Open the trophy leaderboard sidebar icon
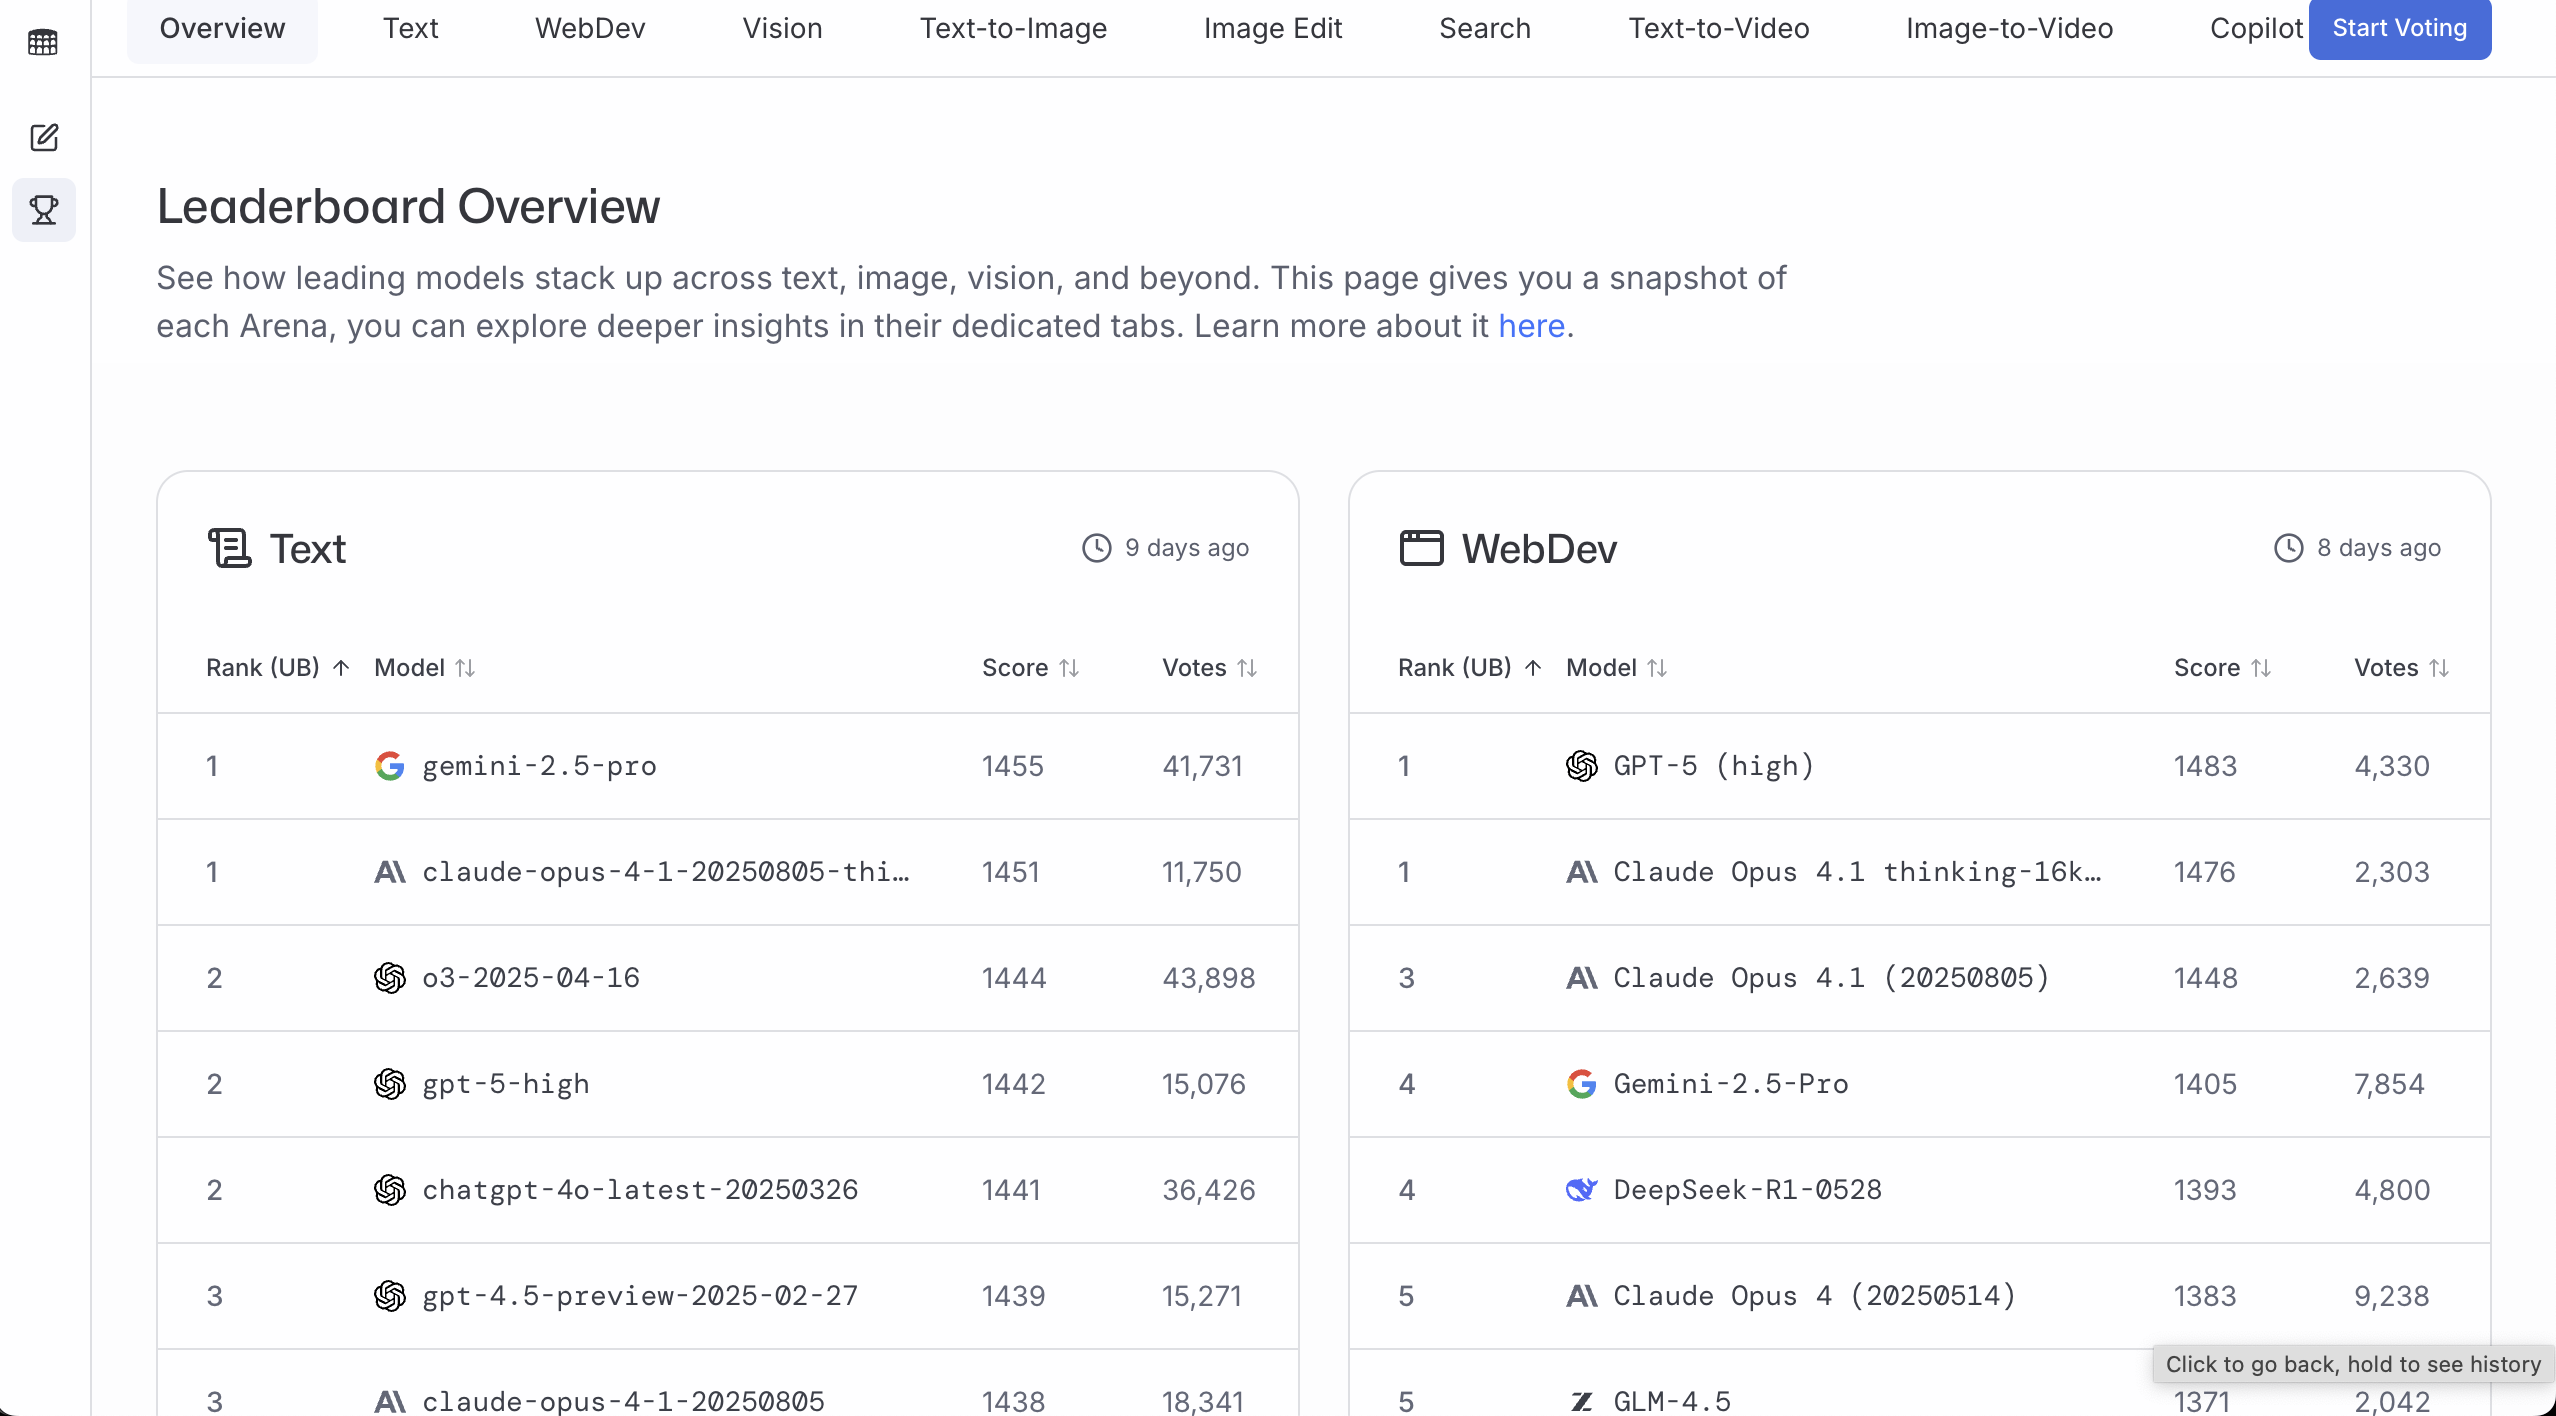 (44, 210)
